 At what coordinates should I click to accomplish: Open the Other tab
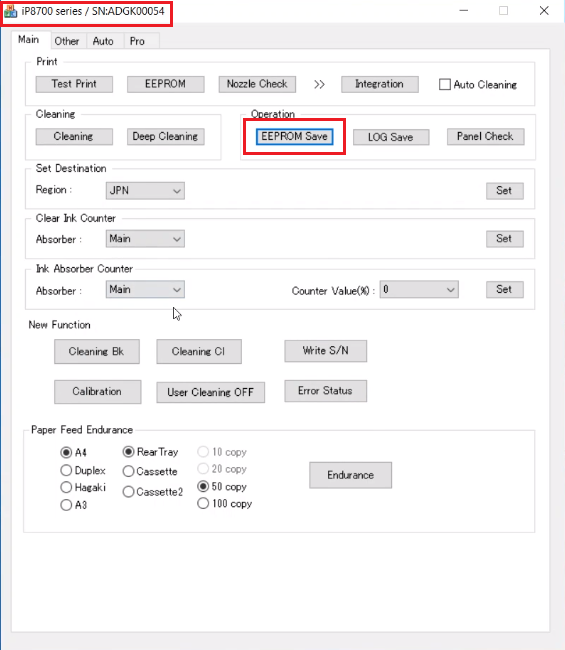pos(67,41)
